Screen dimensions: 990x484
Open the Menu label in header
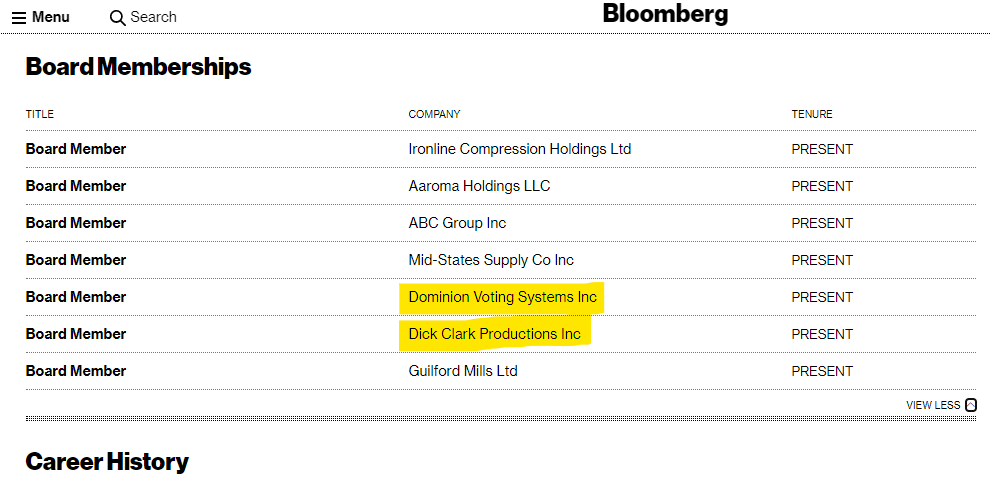coord(51,17)
